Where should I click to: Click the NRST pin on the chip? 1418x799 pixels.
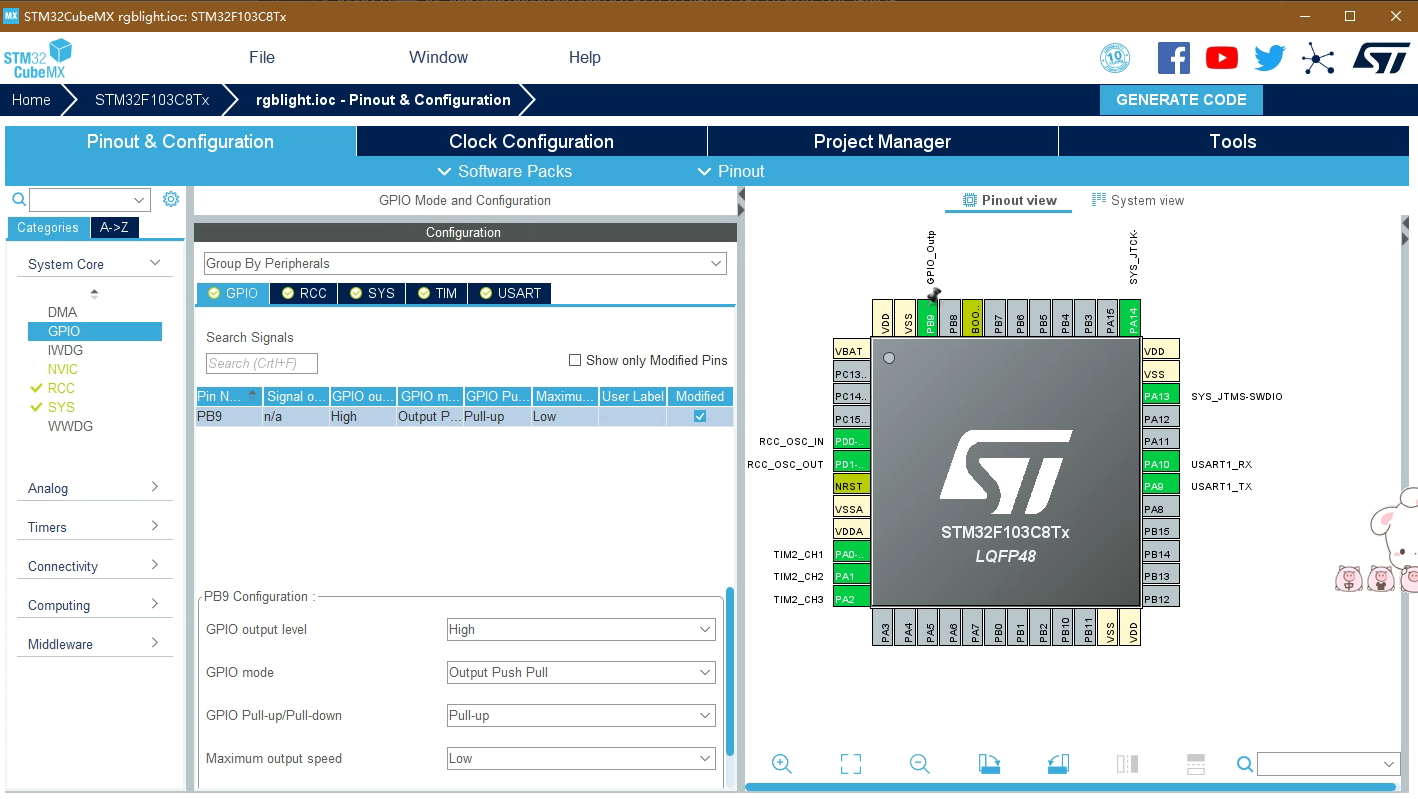(852, 486)
